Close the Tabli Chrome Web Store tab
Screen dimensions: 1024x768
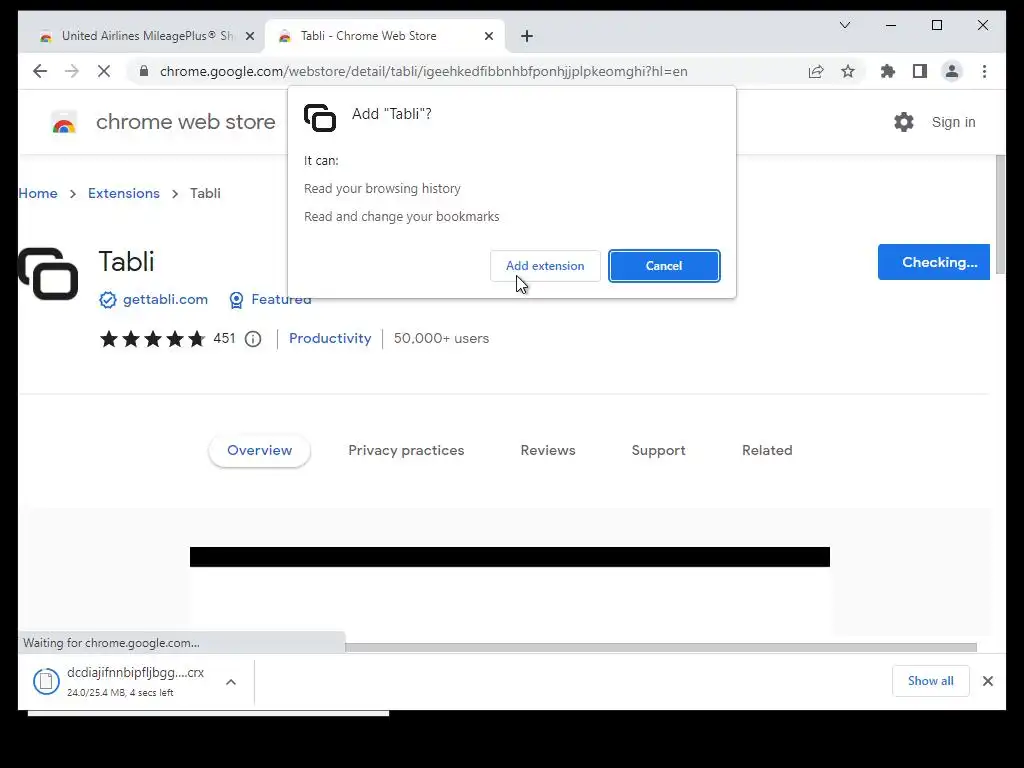488,36
